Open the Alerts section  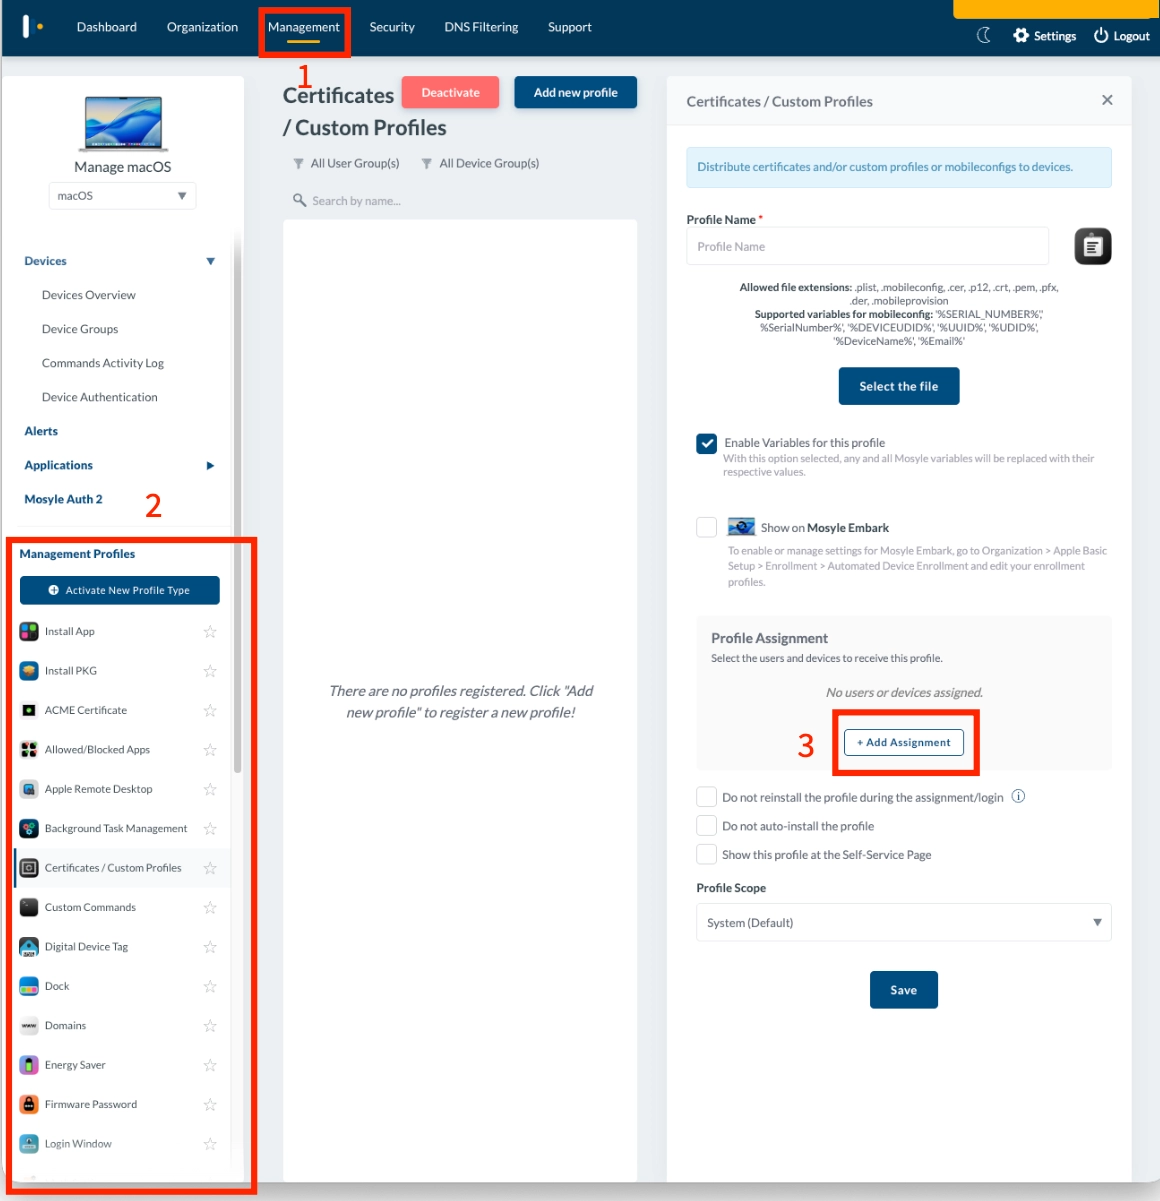(x=41, y=431)
